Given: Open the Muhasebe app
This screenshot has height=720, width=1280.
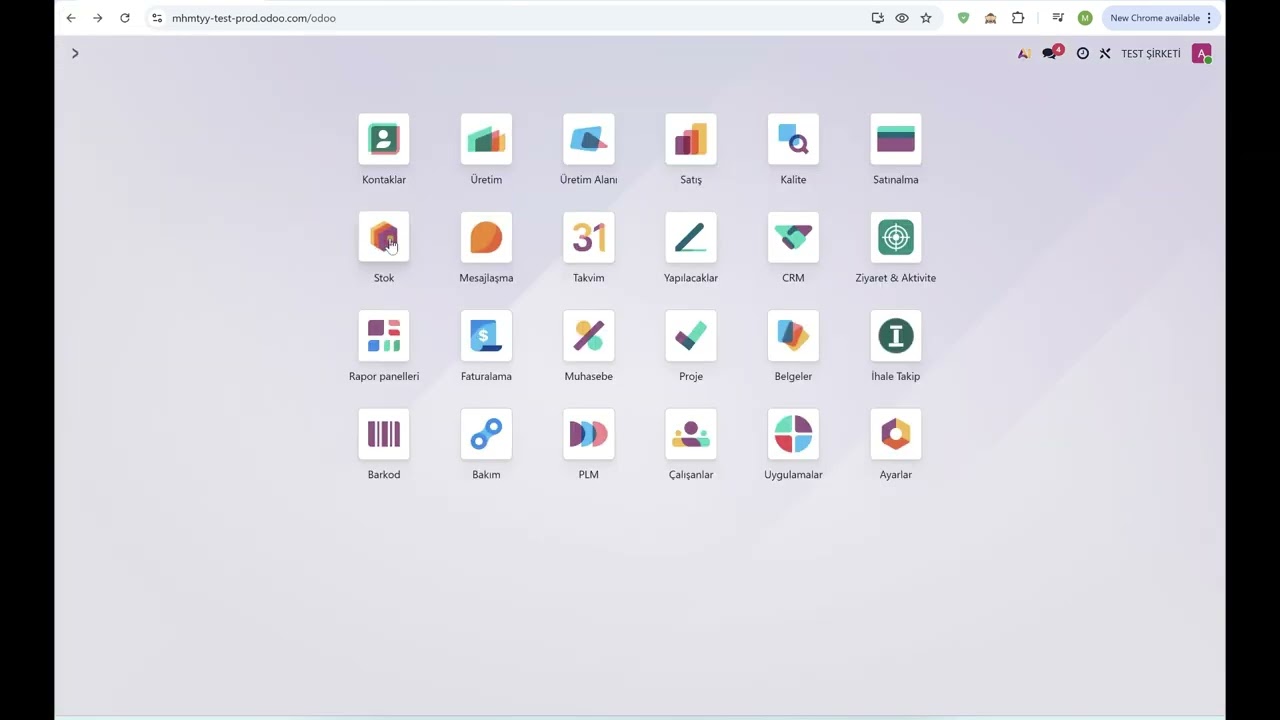Looking at the screenshot, I should pyautogui.click(x=589, y=336).
